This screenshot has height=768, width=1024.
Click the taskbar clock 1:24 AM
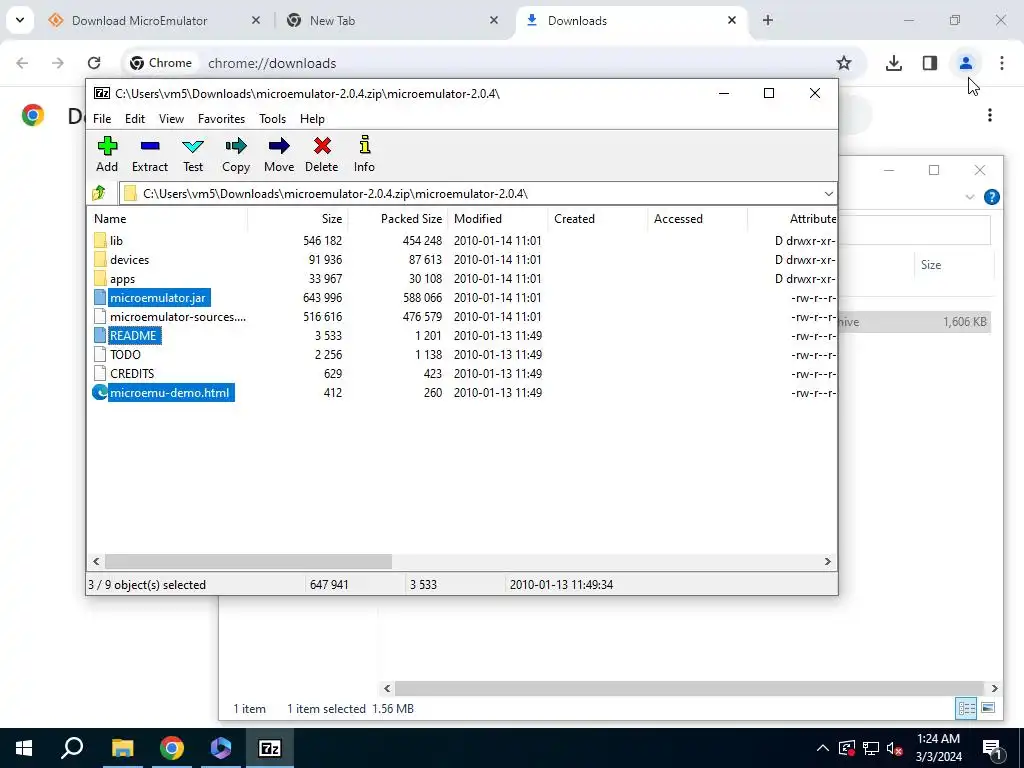[938, 739]
